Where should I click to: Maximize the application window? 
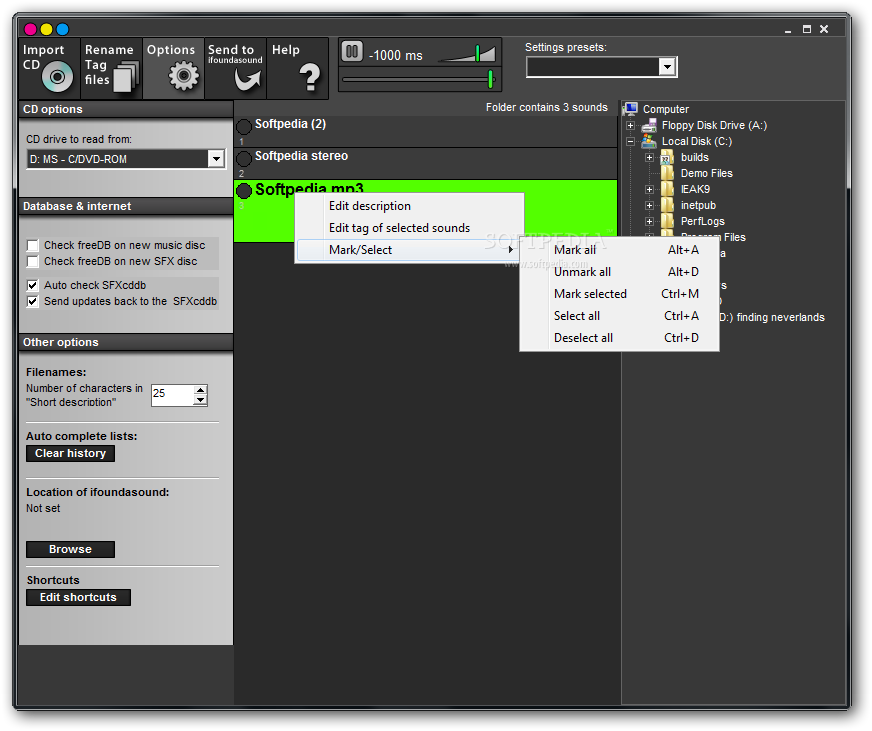tap(807, 29)
